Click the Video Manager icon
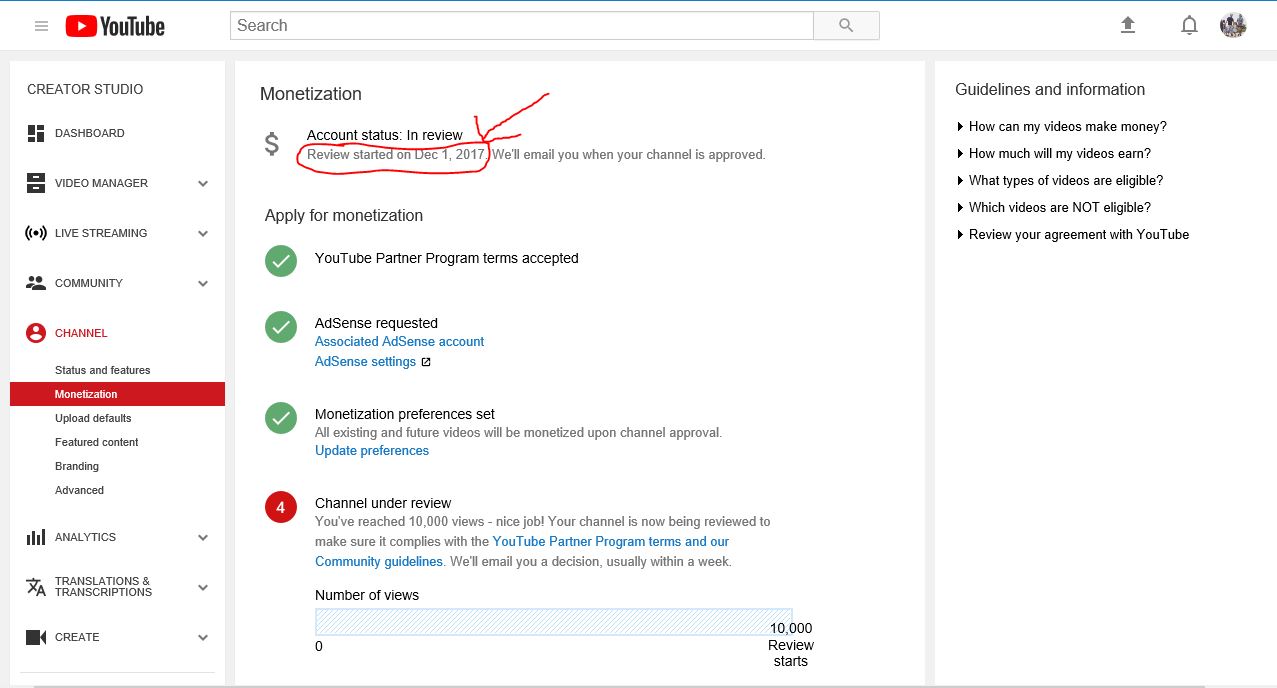This screenshot has height=688, width=1277. 36,183
